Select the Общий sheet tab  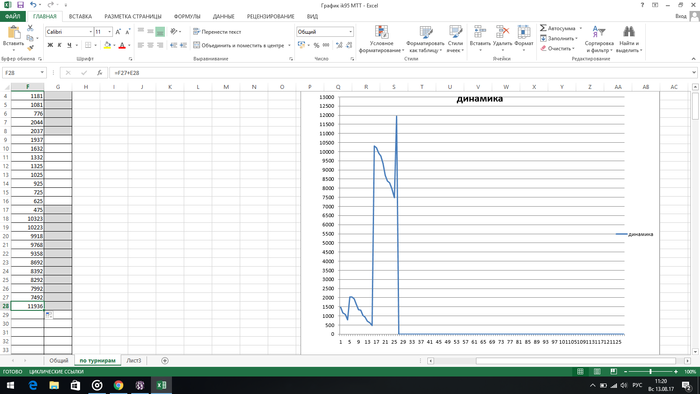pyautogui.click(x=58, y=361)
